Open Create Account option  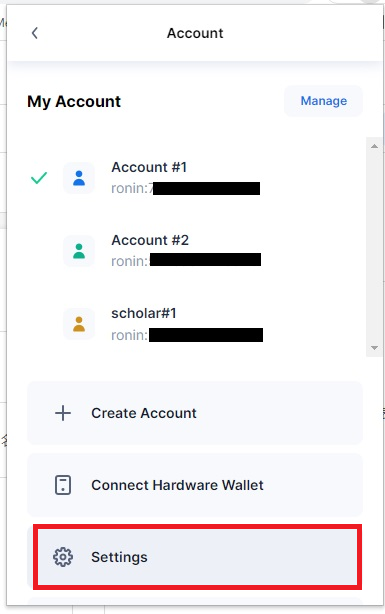(x=195, y=413)
